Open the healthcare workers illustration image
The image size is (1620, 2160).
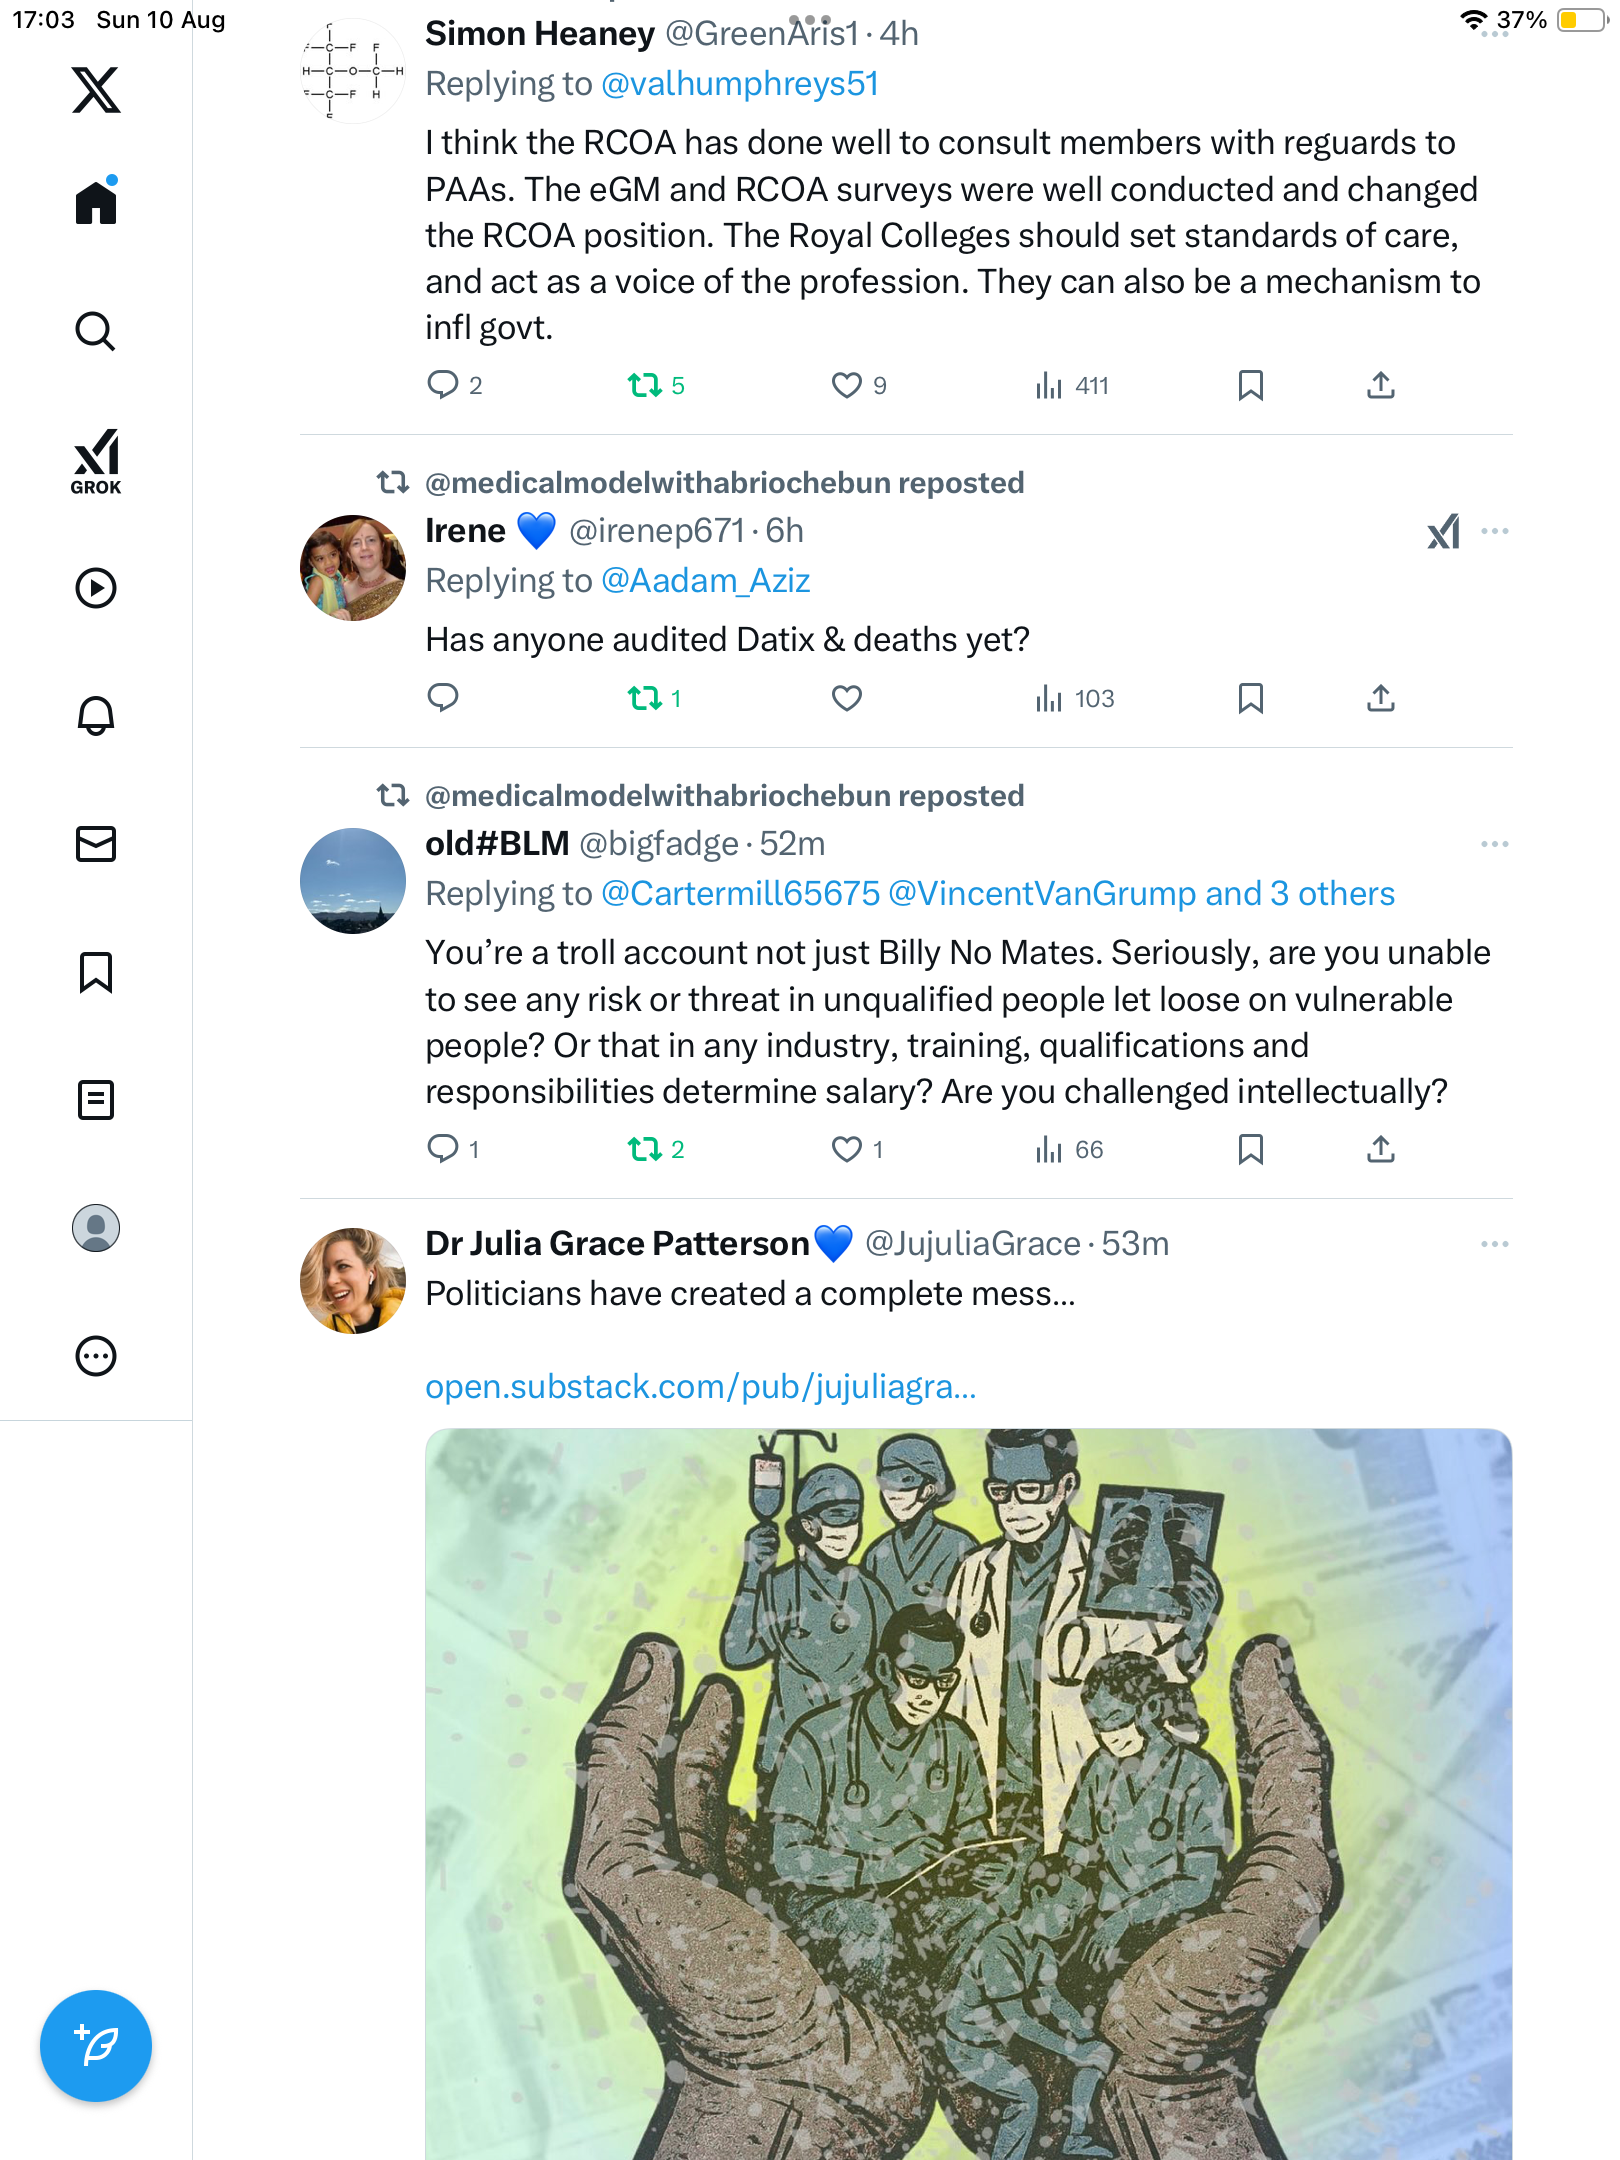[968, 1790]
